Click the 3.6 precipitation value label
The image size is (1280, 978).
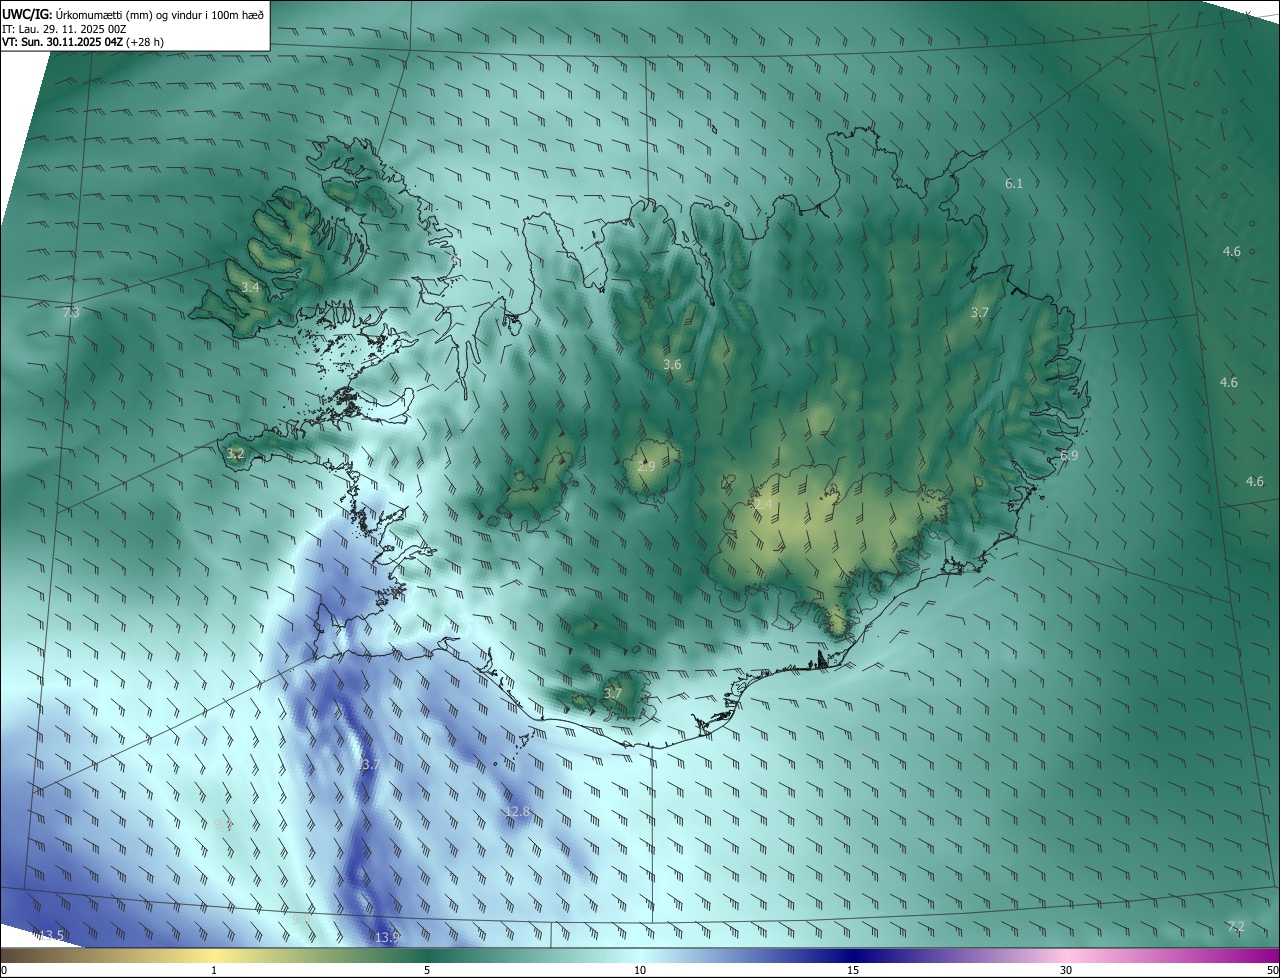[x=672, y=365]
